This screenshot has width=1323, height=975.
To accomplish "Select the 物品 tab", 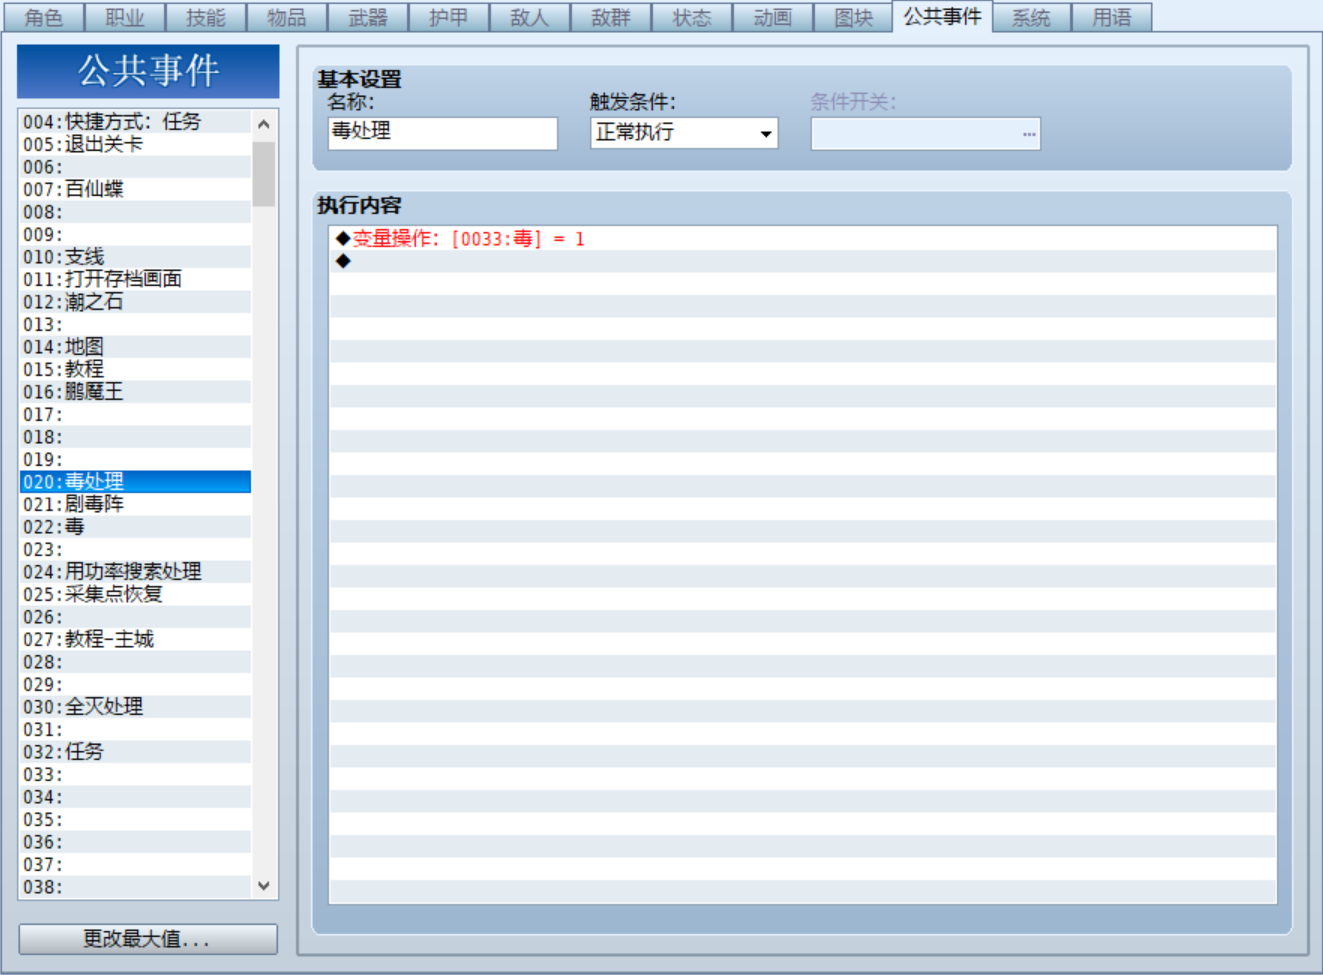I will tap(287, 17).
